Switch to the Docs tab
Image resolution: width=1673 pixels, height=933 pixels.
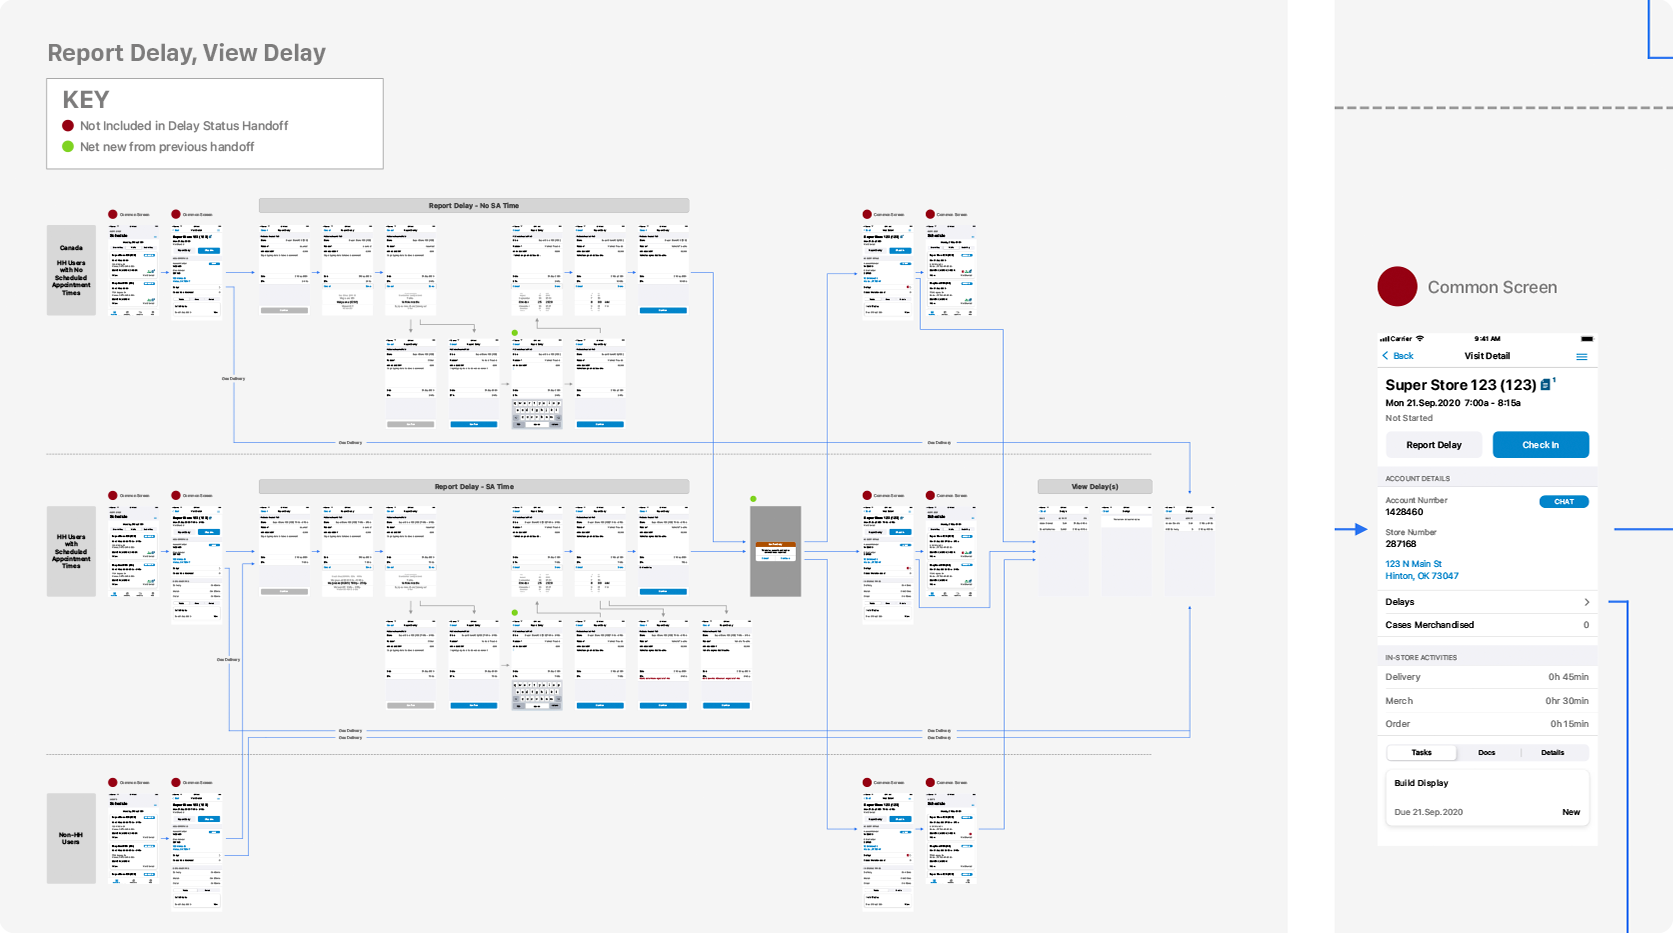coord(1487,753)
